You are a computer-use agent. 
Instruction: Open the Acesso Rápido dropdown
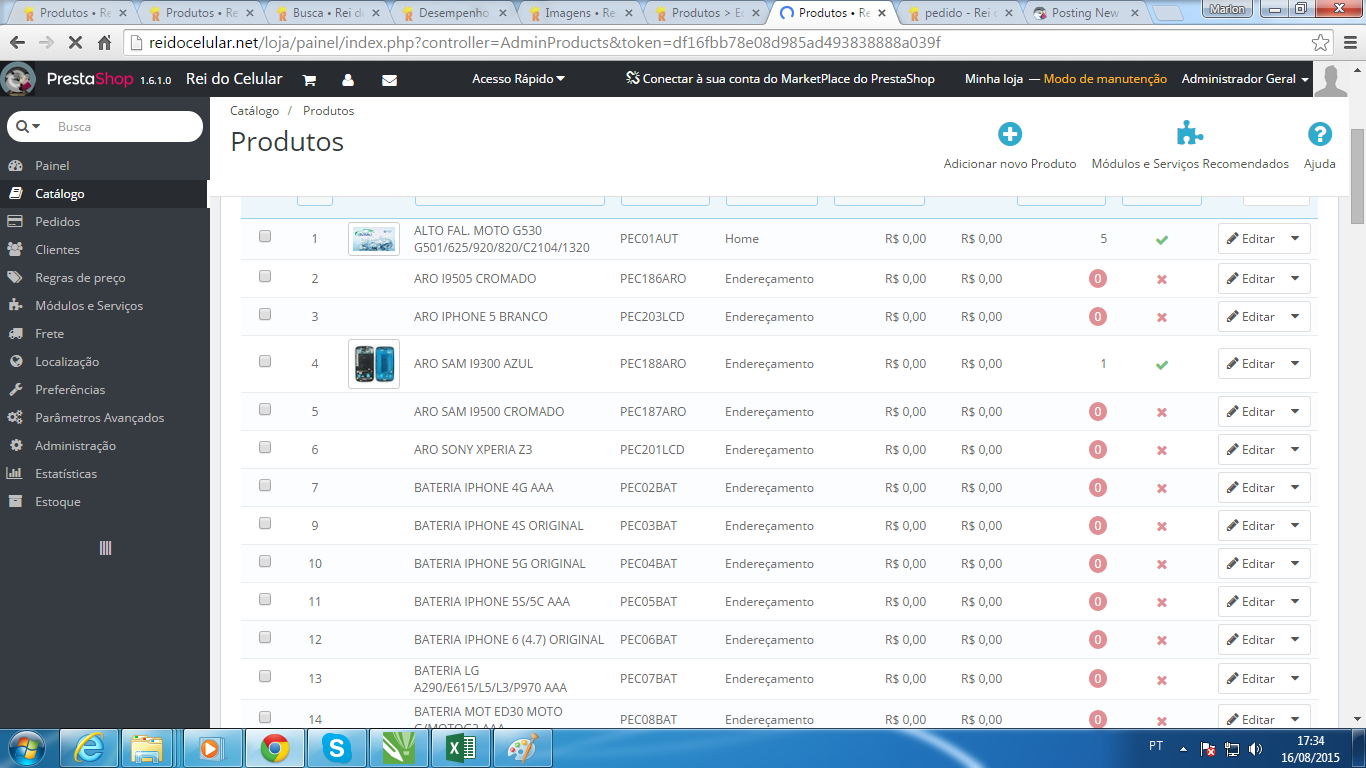(x=518, y=79)
